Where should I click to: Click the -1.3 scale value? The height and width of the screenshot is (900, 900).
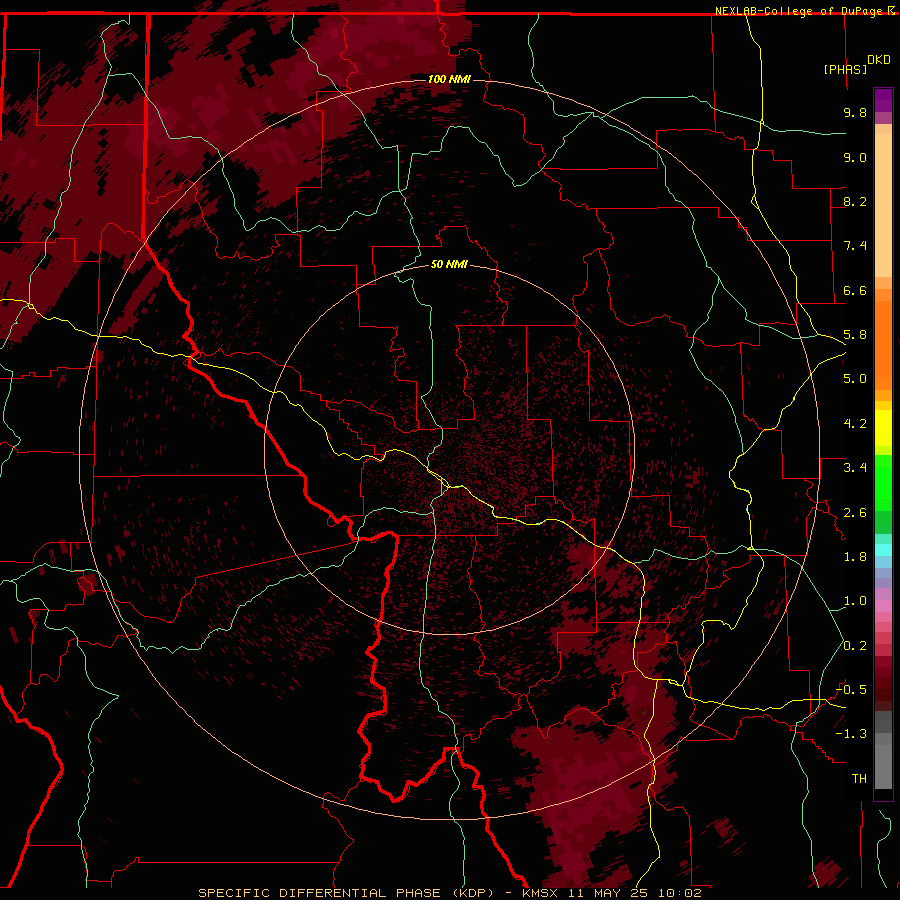(851, 734)
